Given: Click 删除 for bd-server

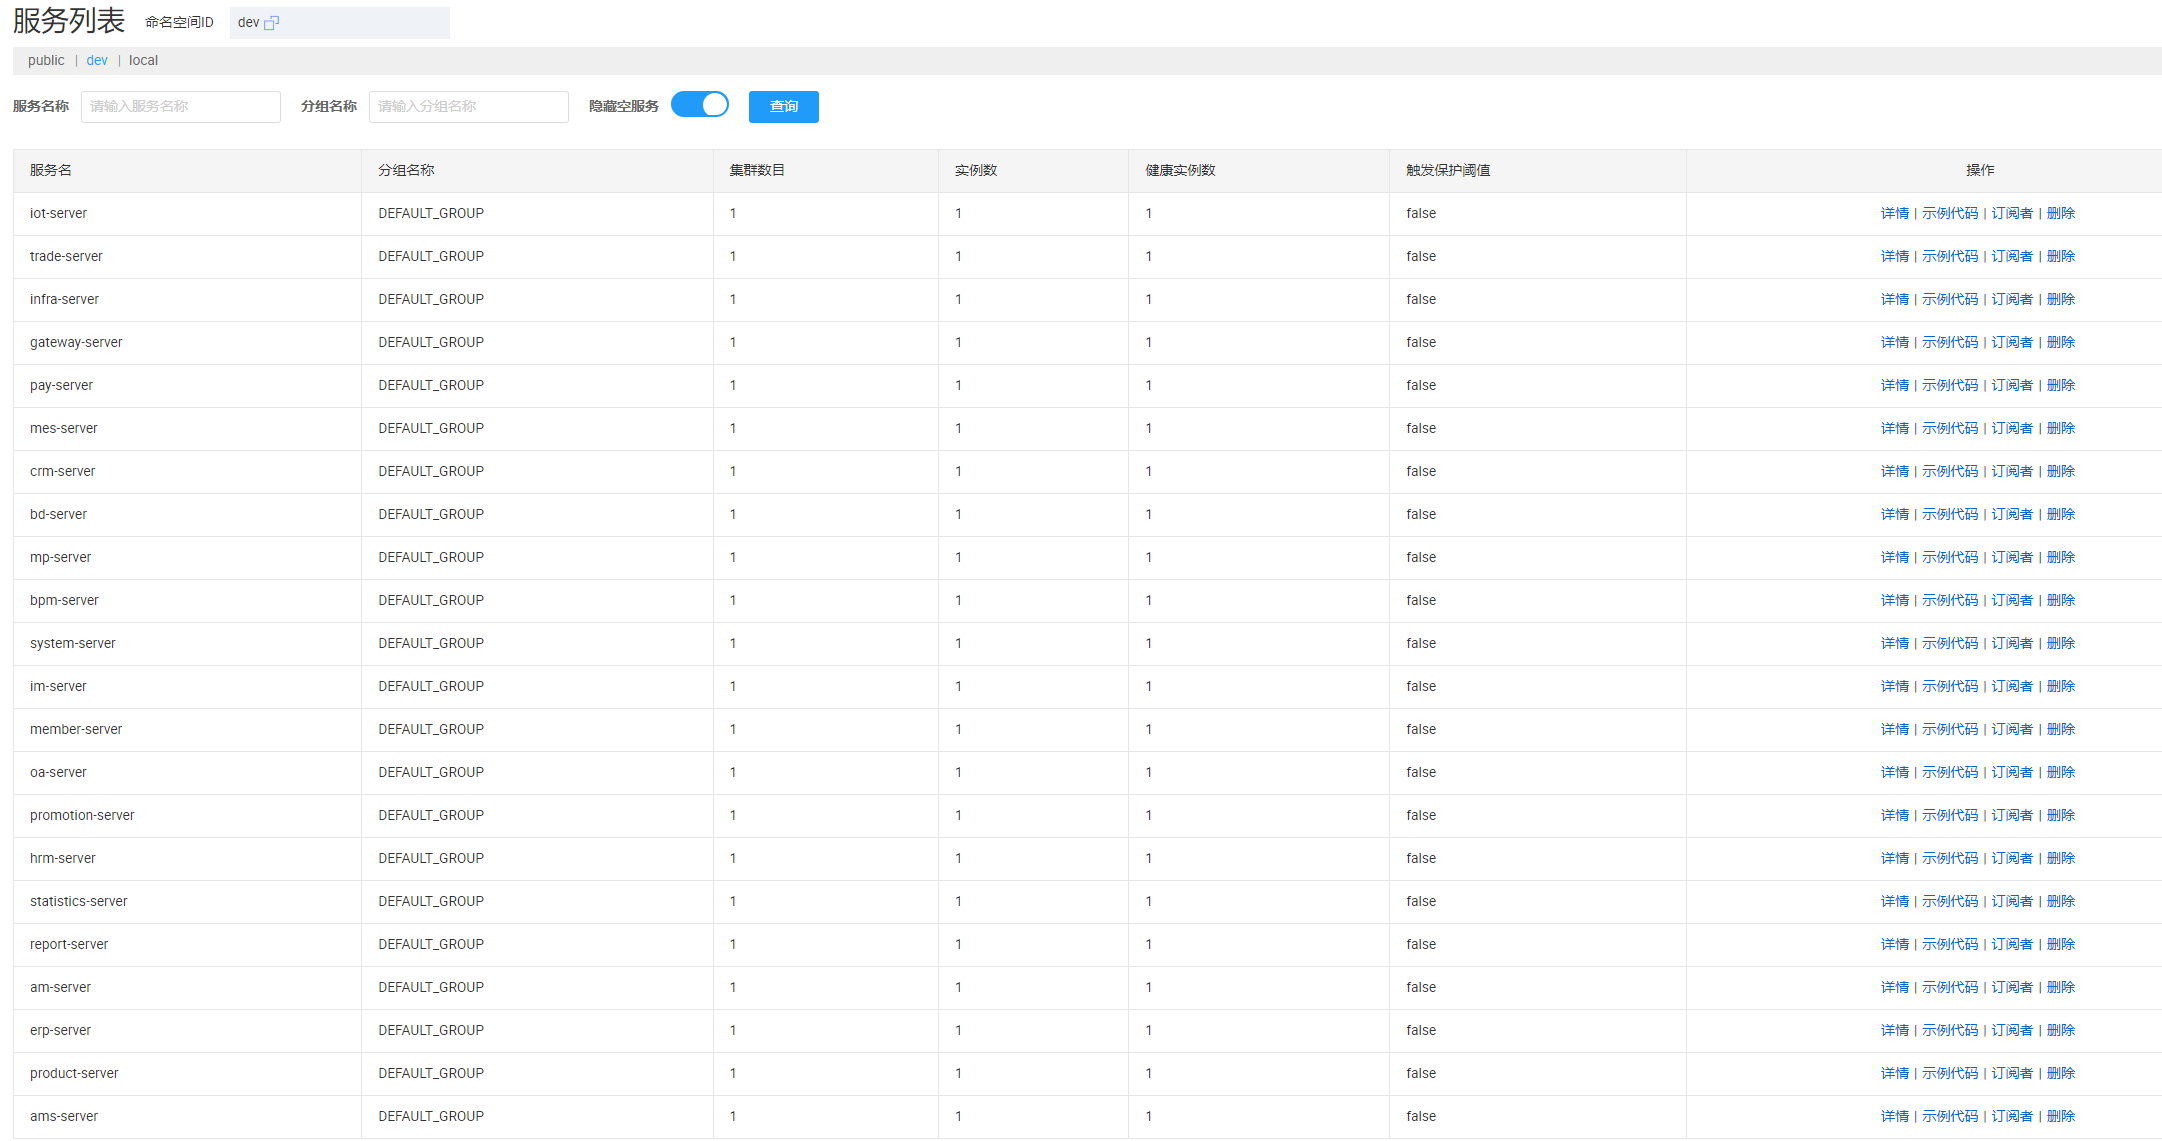Looking at the screenshot, I should (x=2061, y=515).
